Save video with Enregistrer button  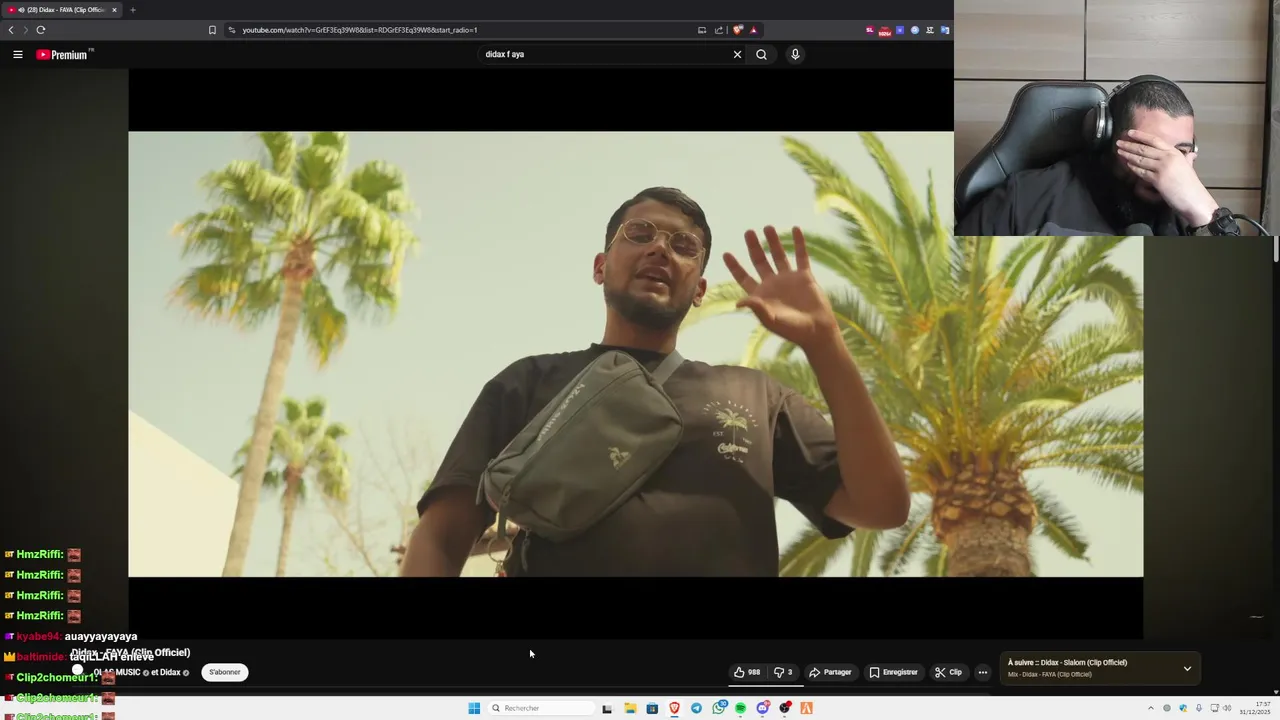[893, 672]
